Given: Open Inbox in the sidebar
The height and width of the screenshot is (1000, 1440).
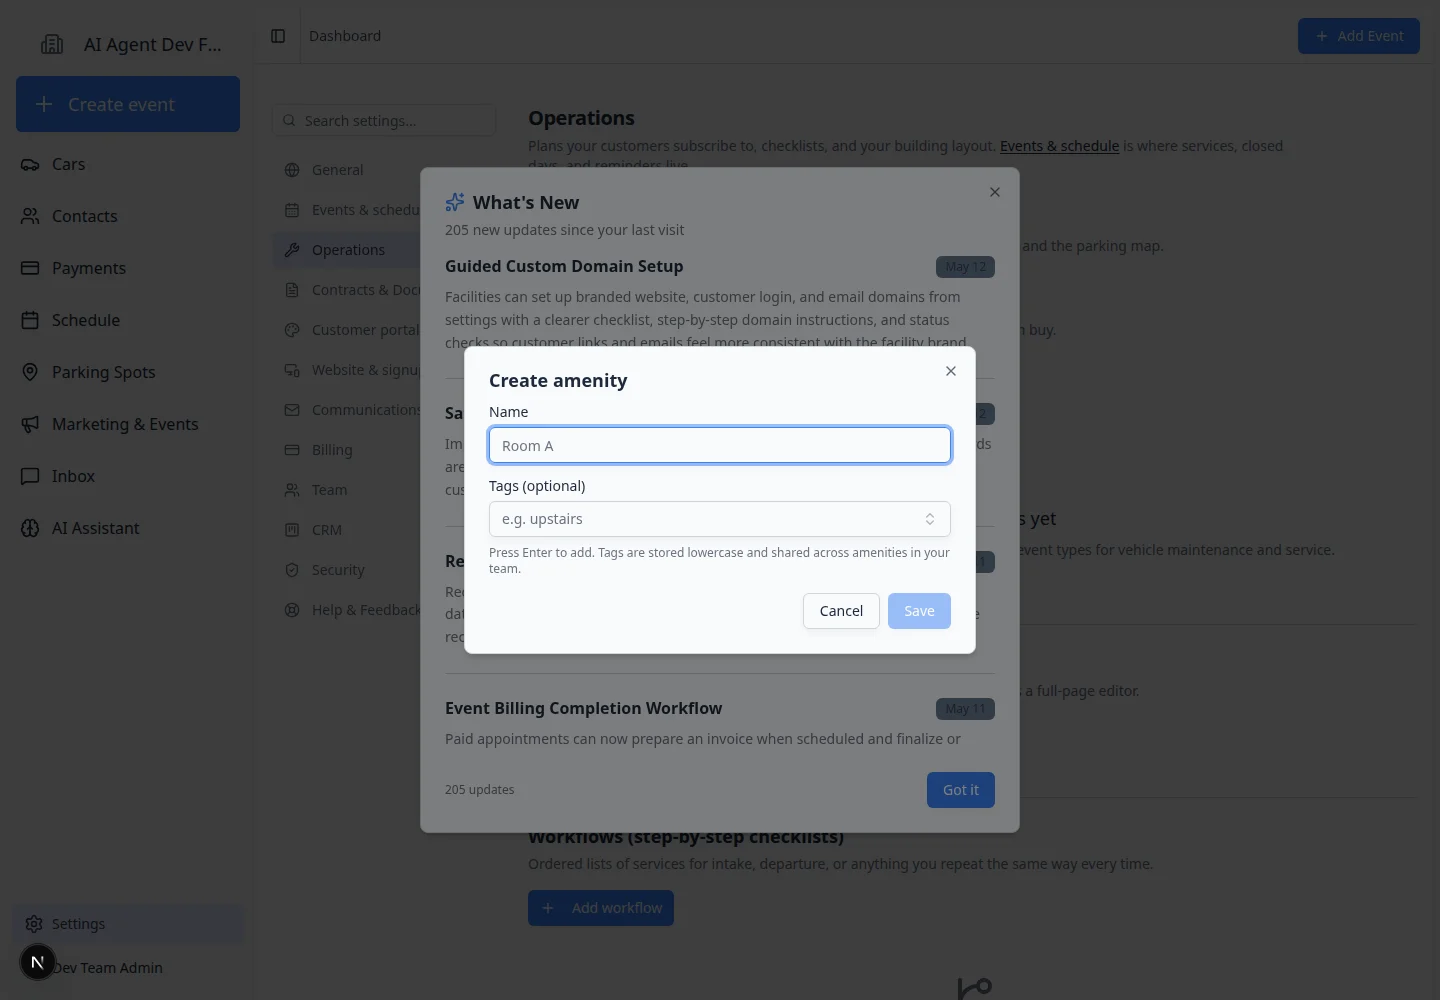Looking at the screenshot, I should 128,476.
